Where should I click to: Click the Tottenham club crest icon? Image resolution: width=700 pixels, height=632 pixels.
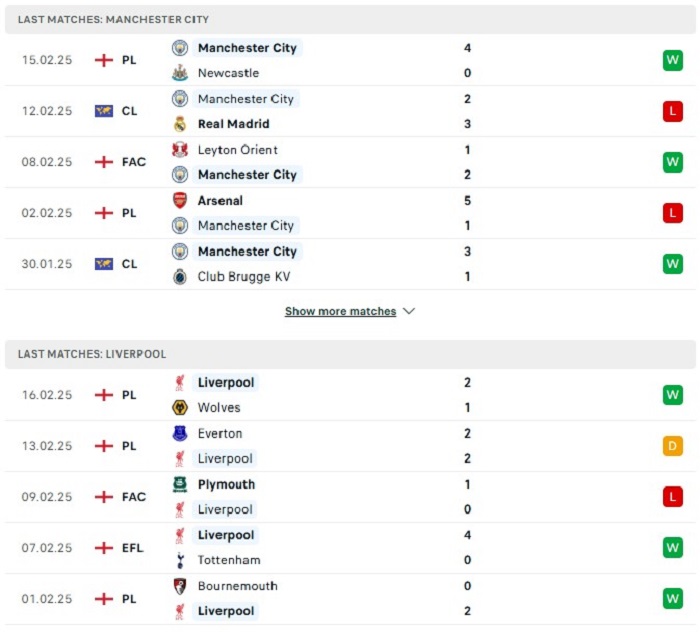(x=180, y=560)
